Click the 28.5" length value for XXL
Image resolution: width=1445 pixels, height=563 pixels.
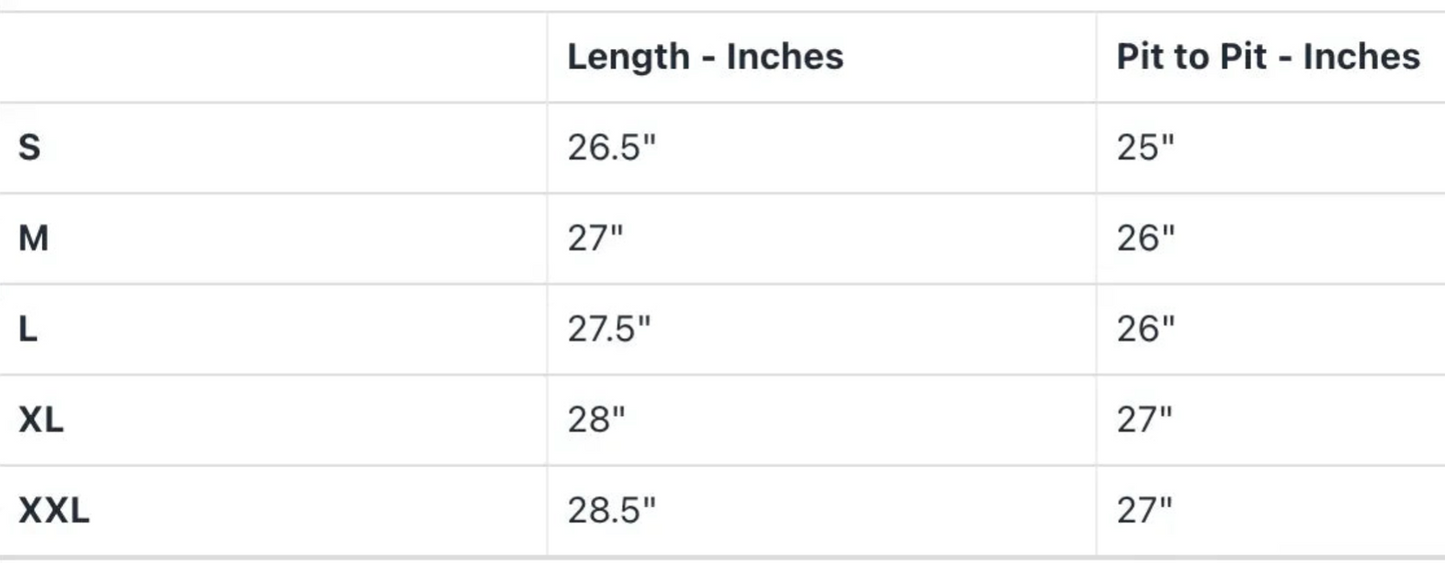[612, 511]
